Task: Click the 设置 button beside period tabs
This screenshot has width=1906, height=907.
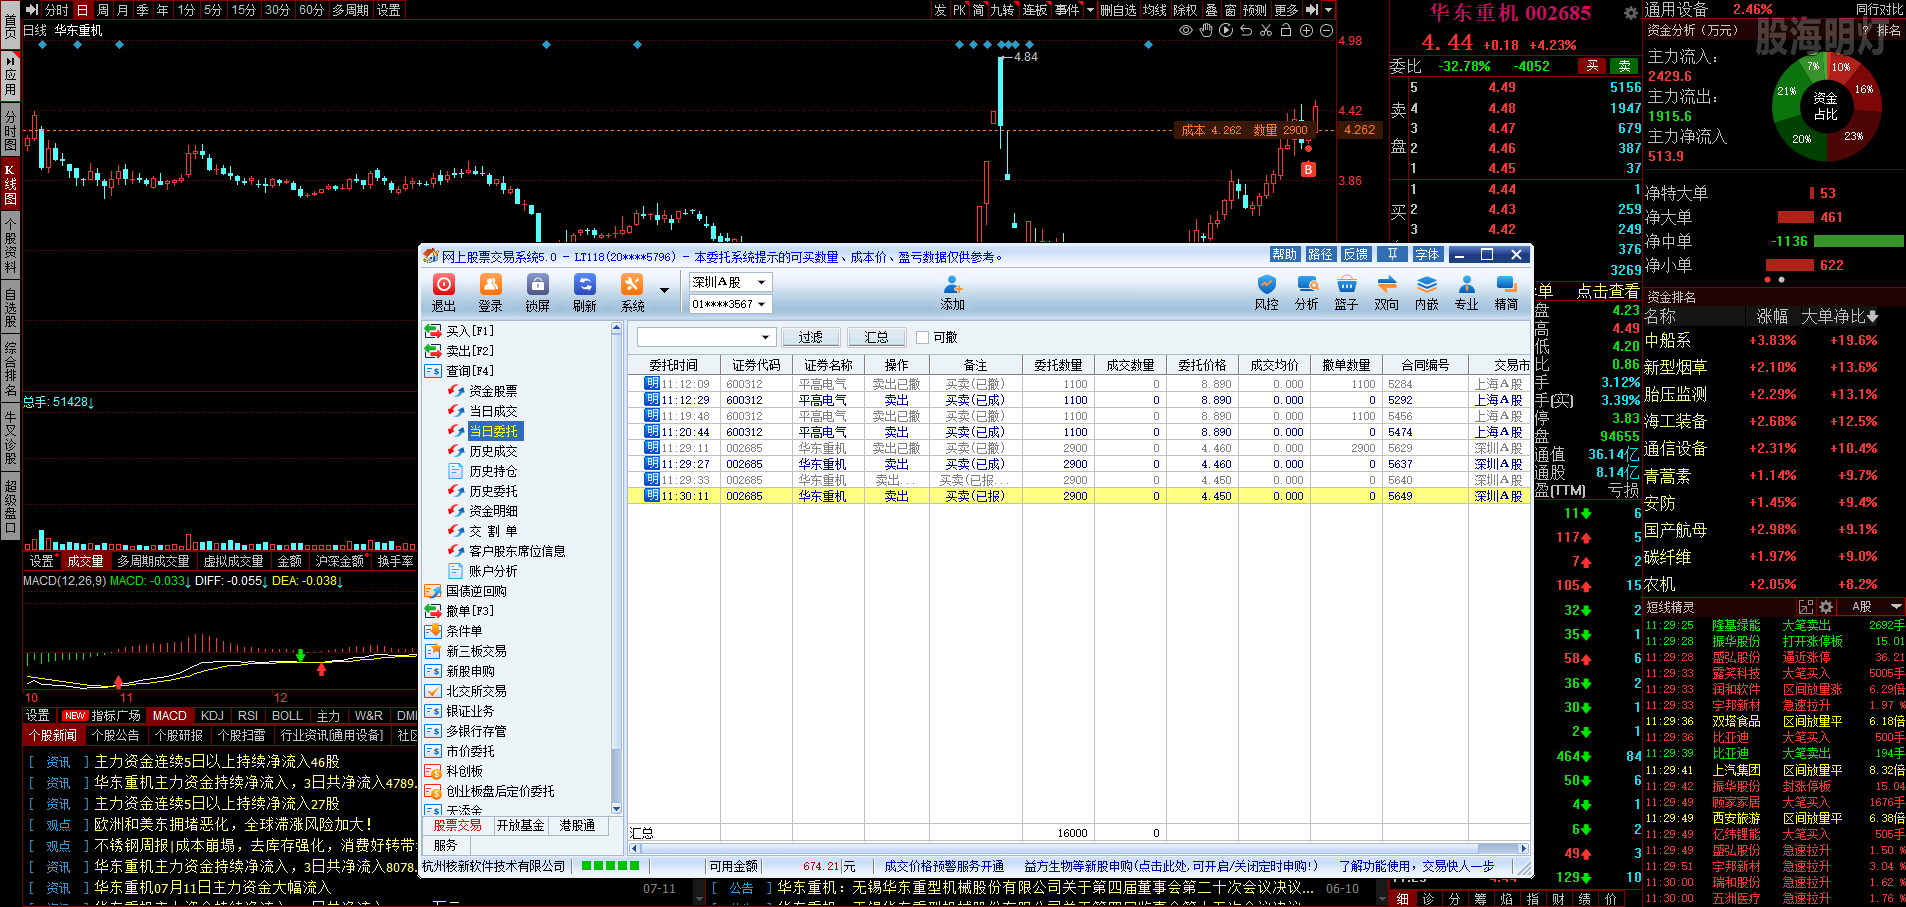Action: click(388, 10)
